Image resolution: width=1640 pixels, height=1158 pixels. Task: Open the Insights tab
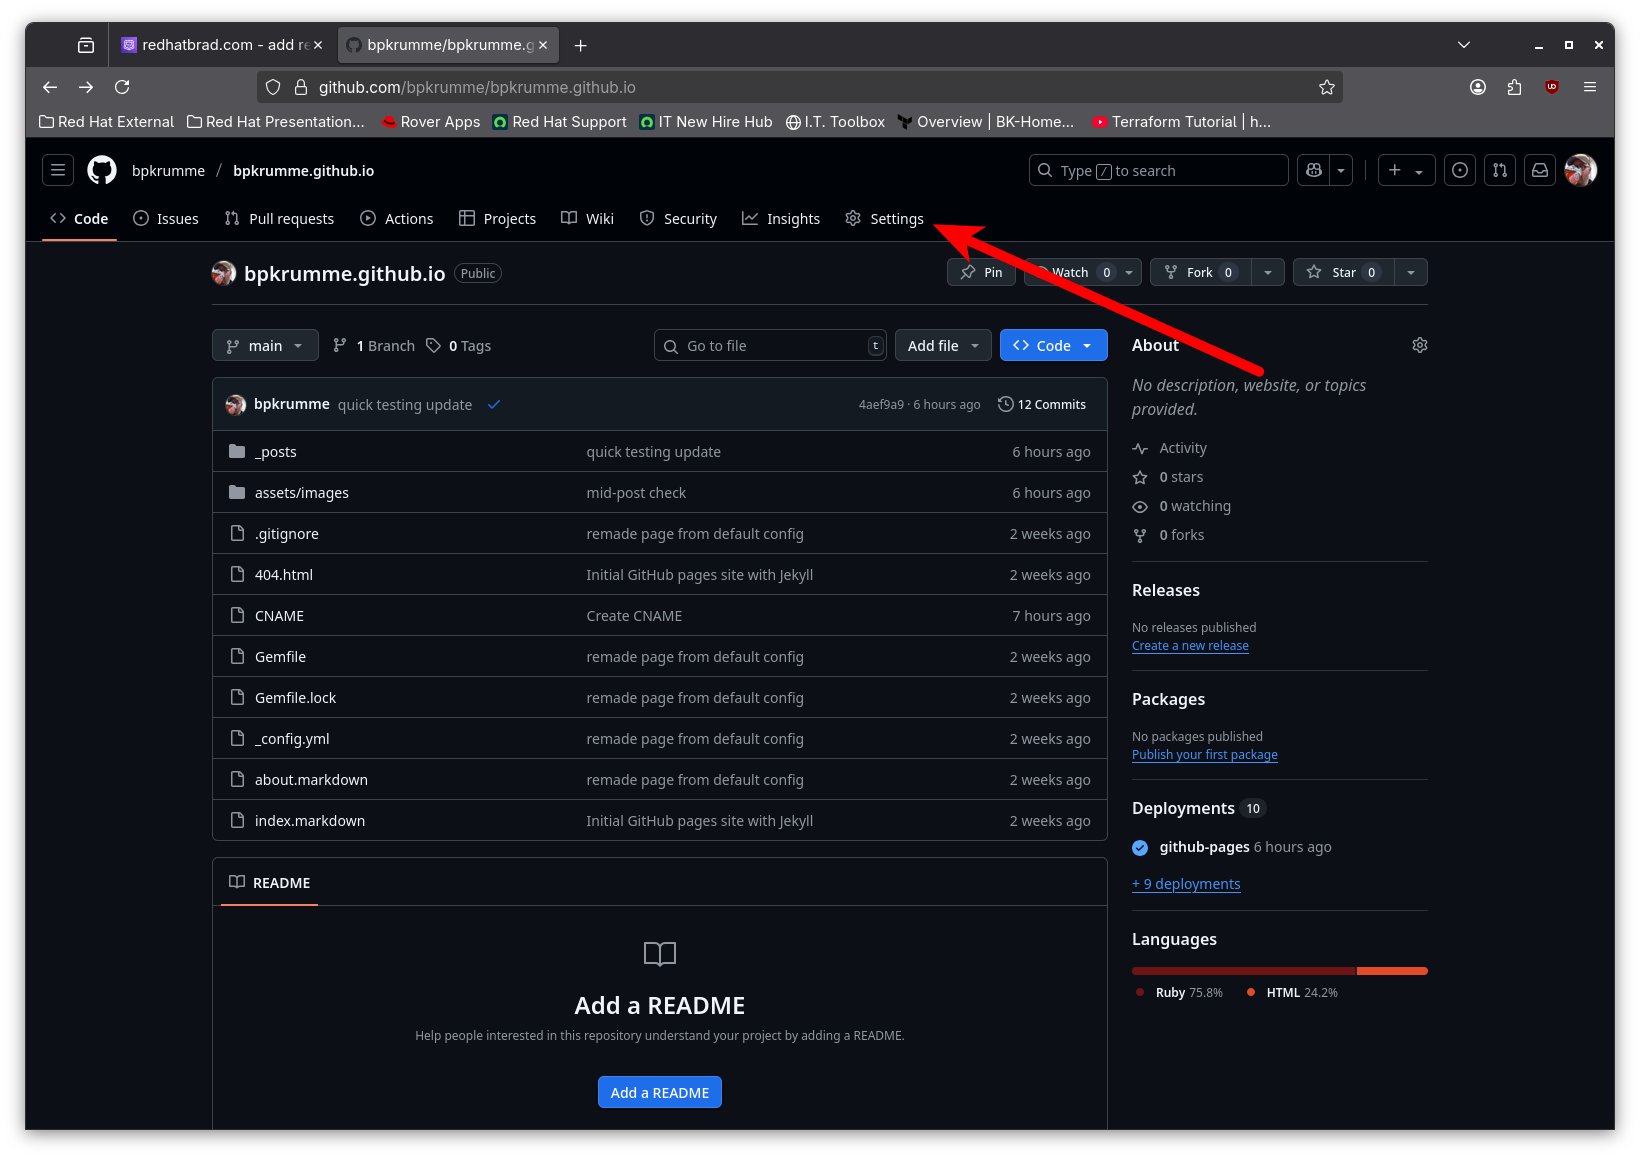pos(781,219)
